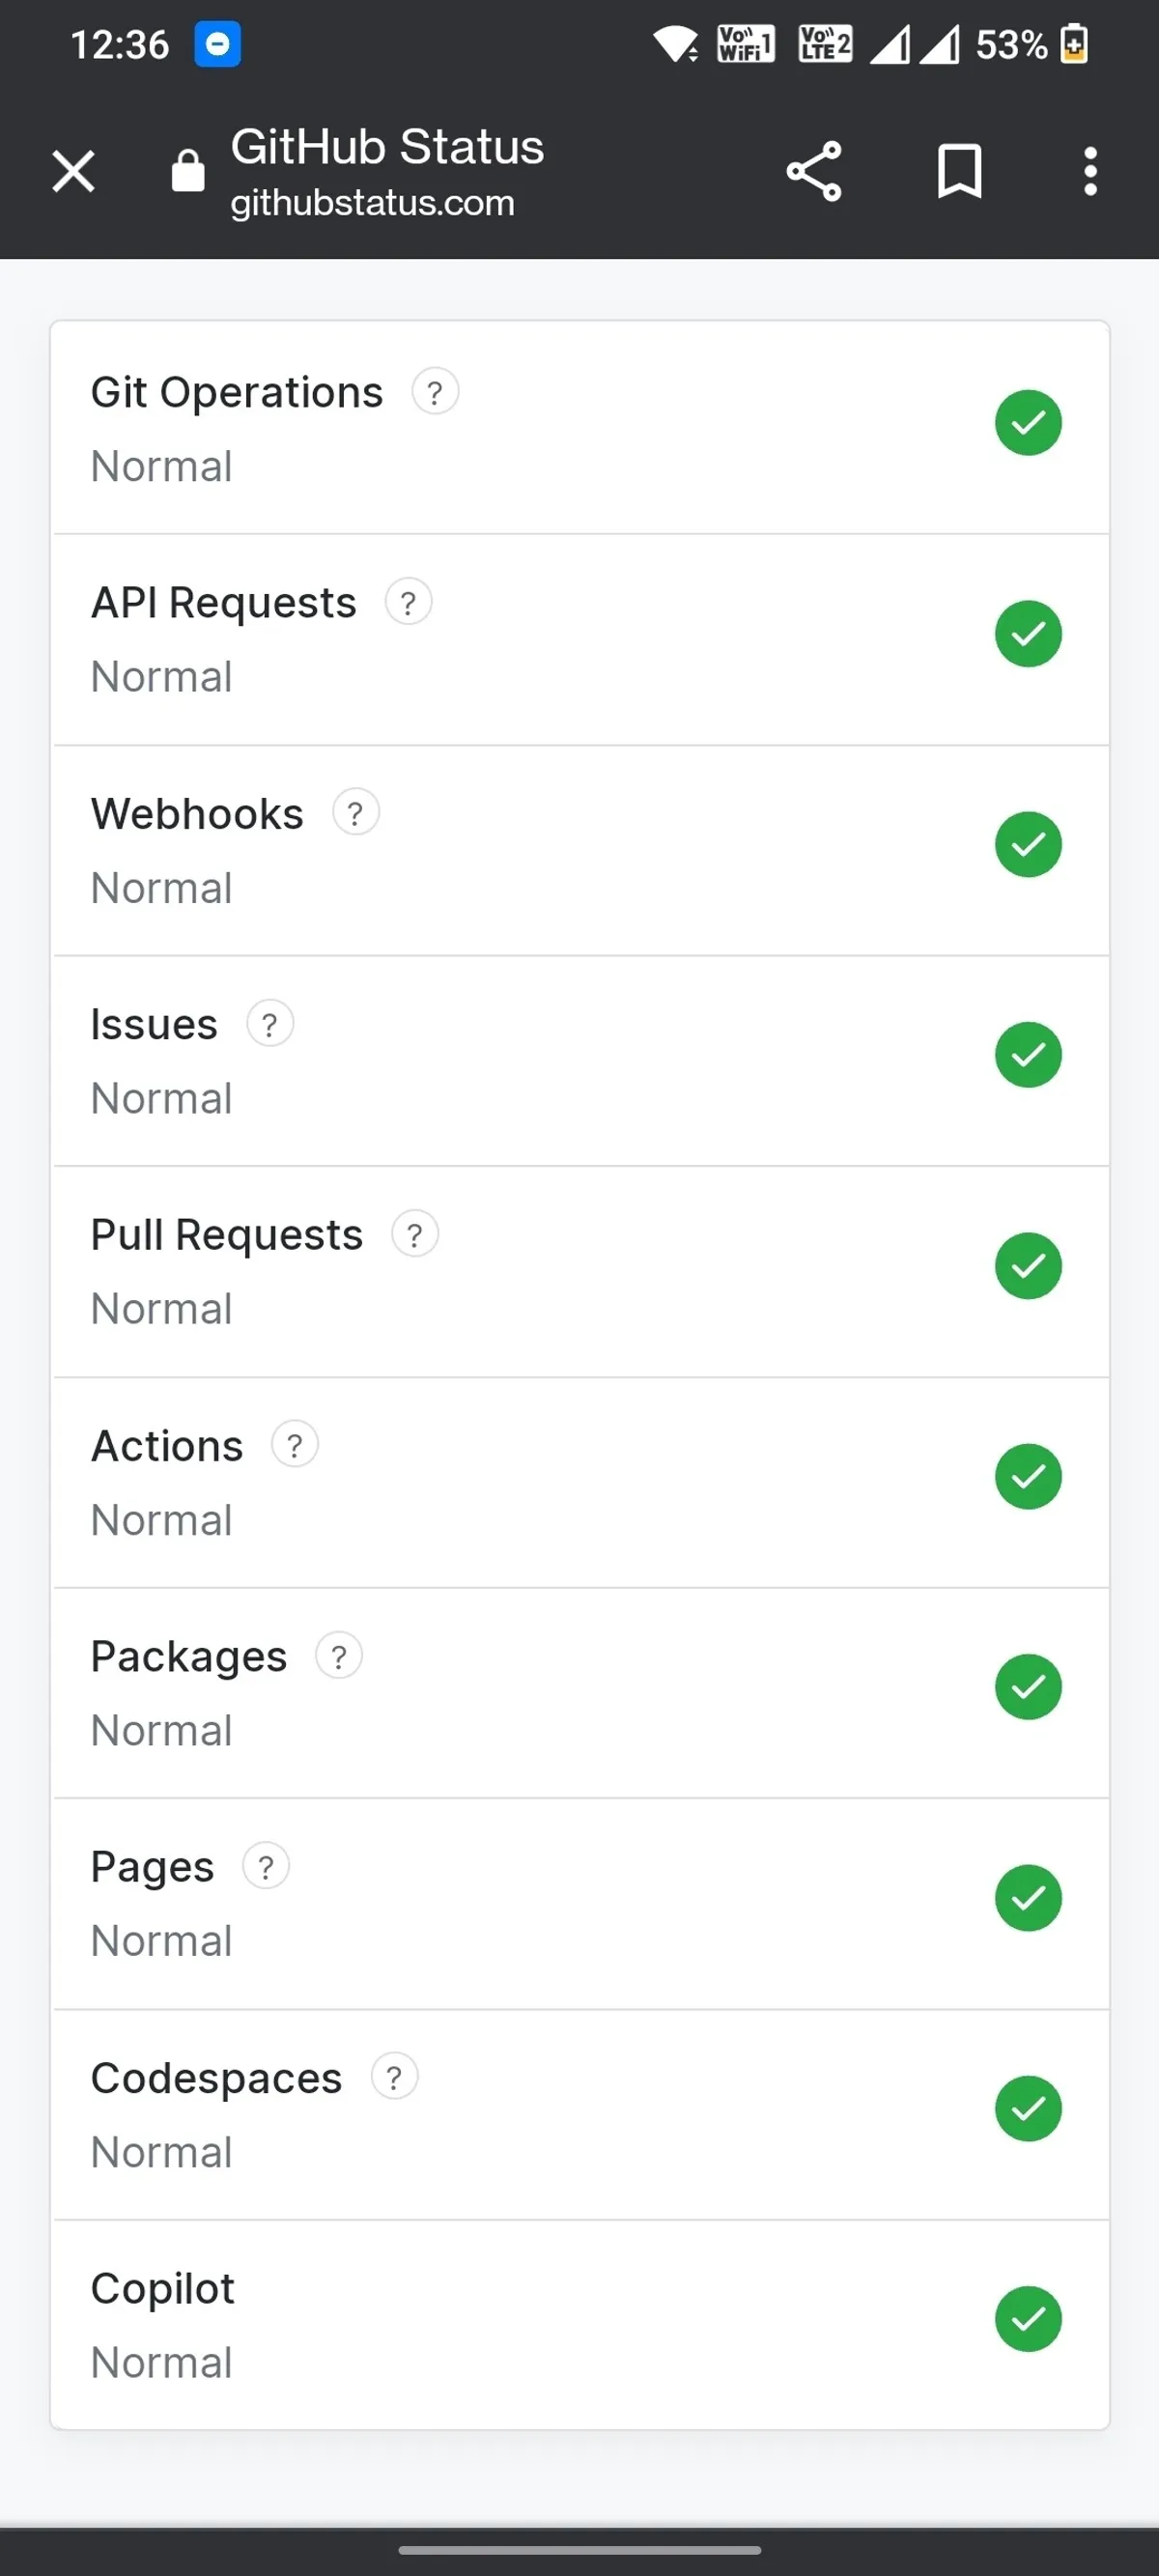The height and width of the screenshot is (2576, 1159).
Task: Tap the lock icon for site security
Action: 188,171
